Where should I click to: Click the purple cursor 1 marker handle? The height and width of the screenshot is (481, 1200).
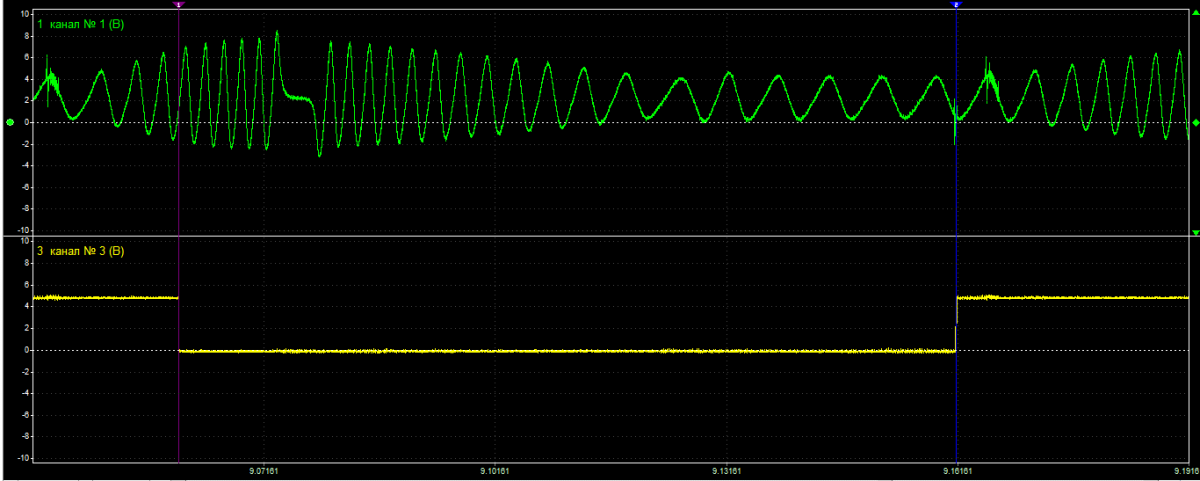[x=178, y=5]
